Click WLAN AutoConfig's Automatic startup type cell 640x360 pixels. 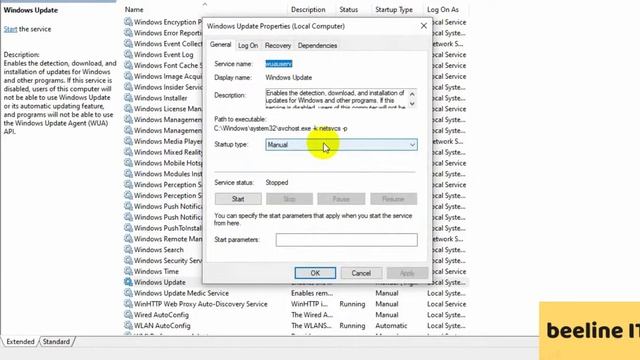pyautogui.click(x=391, y=325)
